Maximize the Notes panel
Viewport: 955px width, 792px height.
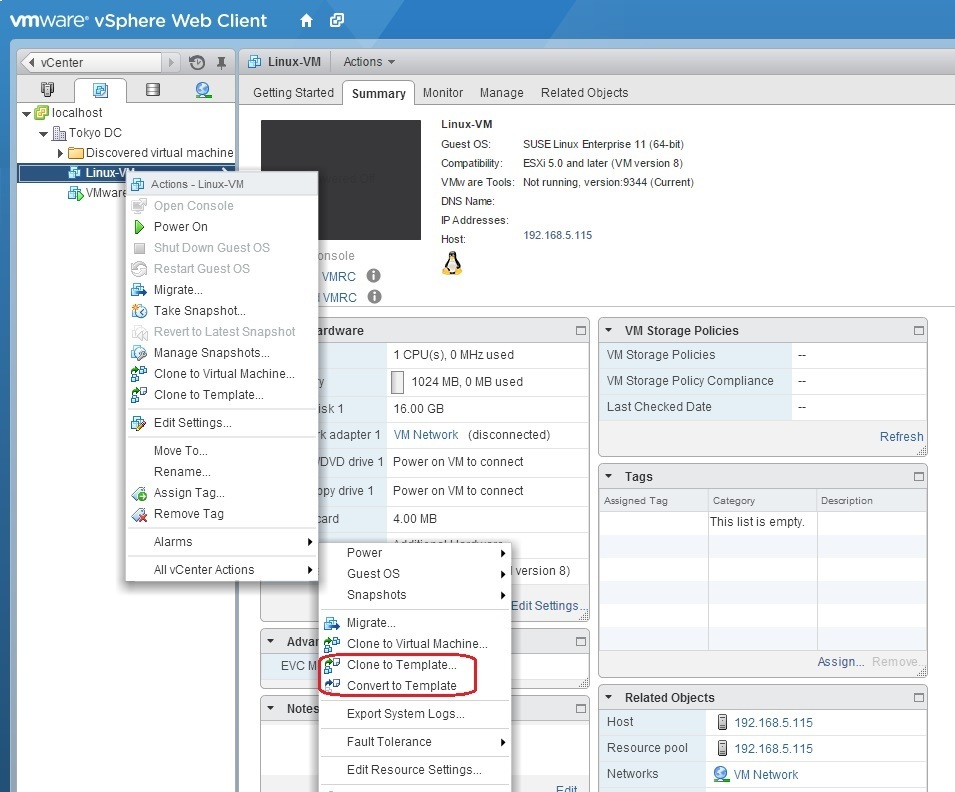(x=580, y=709)
